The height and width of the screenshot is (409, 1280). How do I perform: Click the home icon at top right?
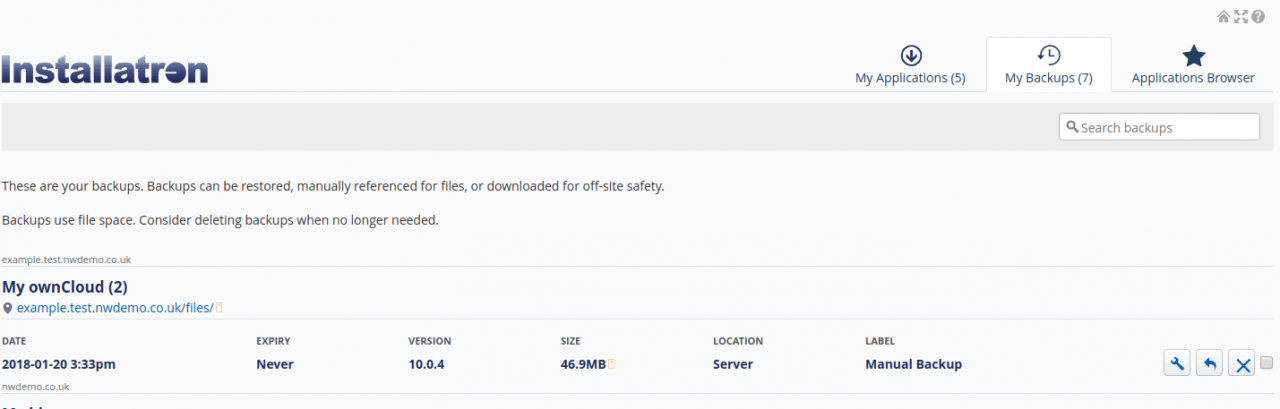pos(1223,17)
